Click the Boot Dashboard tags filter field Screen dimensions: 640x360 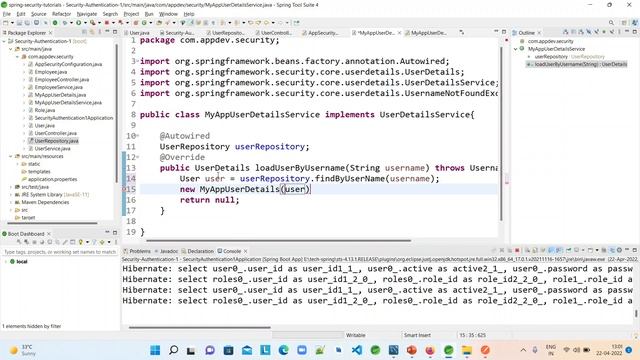tap(60, 252)
